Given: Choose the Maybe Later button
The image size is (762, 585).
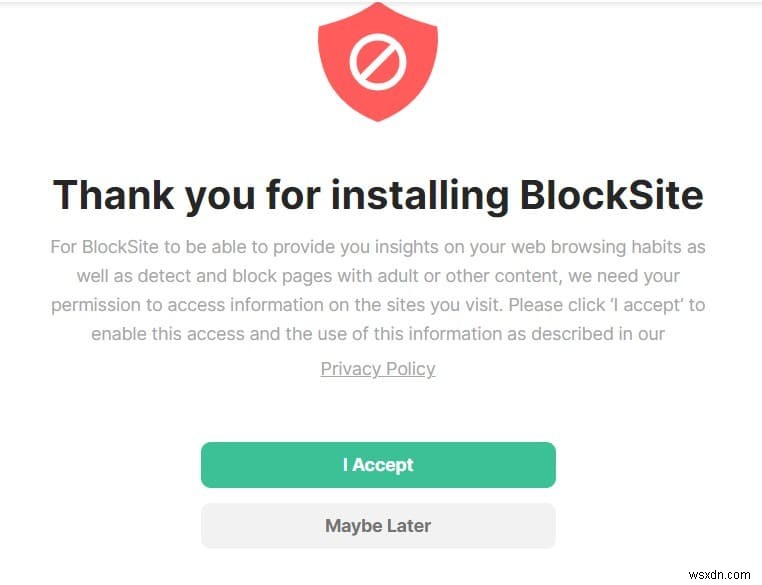Looking at the screenshot, I should tap(378, 525).
